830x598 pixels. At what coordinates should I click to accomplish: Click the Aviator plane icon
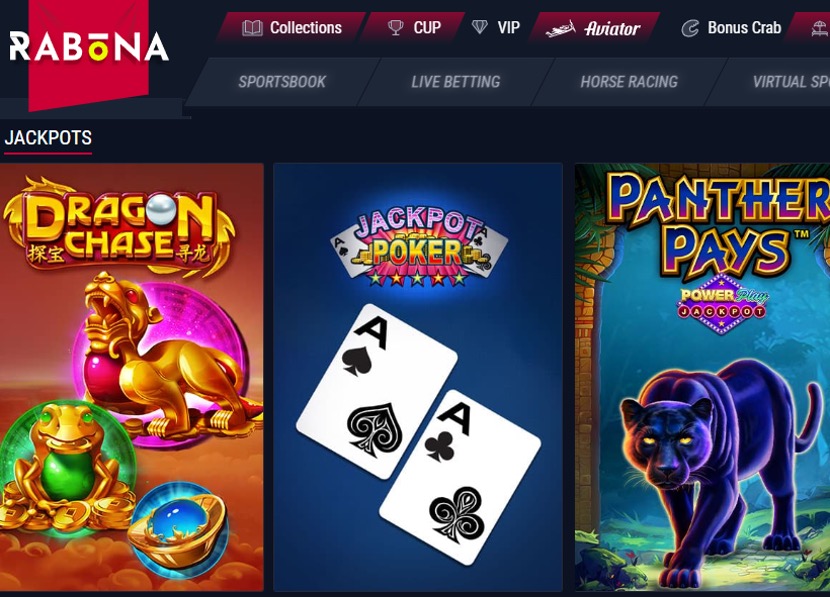pos(561,28)
